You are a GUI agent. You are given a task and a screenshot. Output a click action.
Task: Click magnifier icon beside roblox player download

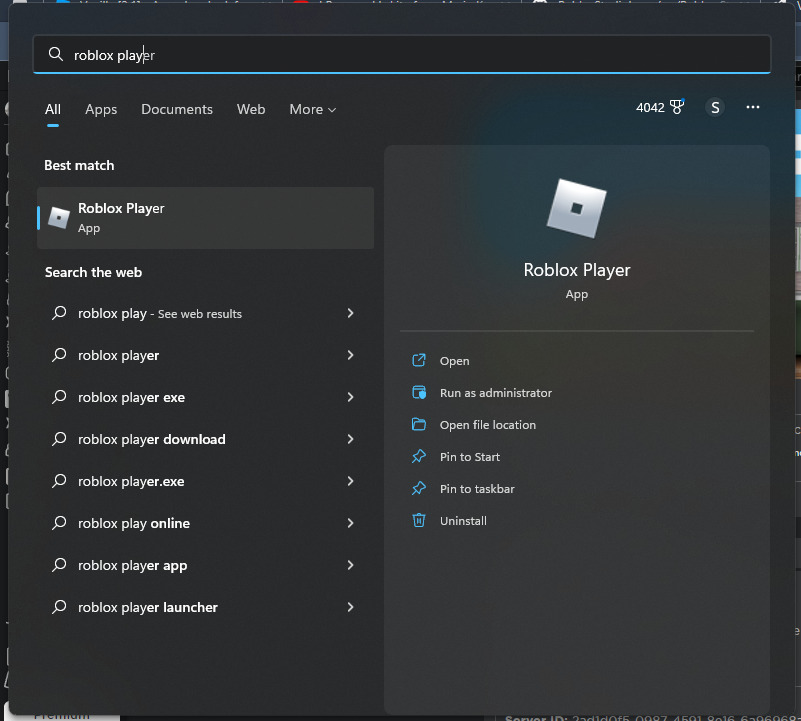[x=59, y=438]
